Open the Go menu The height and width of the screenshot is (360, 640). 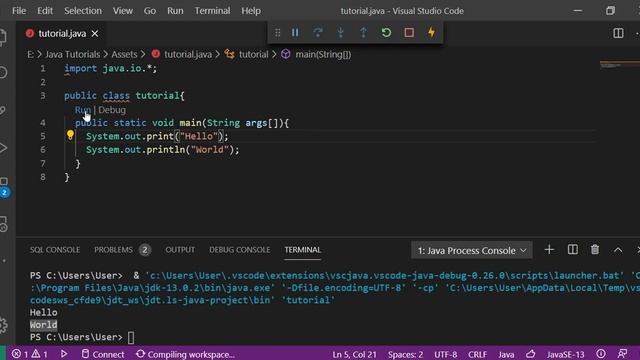point(150,11)
